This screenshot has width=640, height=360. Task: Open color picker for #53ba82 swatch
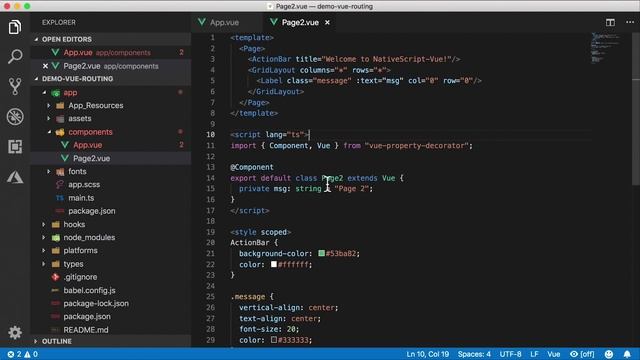322,253
